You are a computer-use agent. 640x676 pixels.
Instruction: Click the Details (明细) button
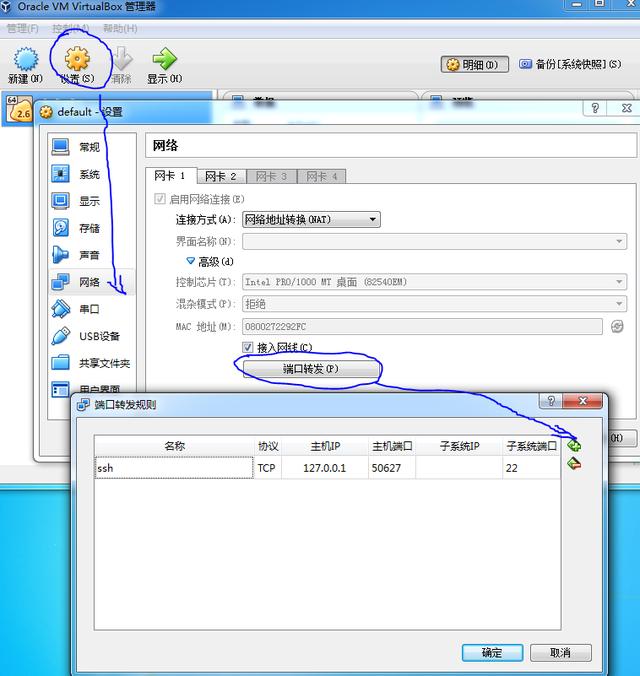pyautogui.click(x=474, y=65)
